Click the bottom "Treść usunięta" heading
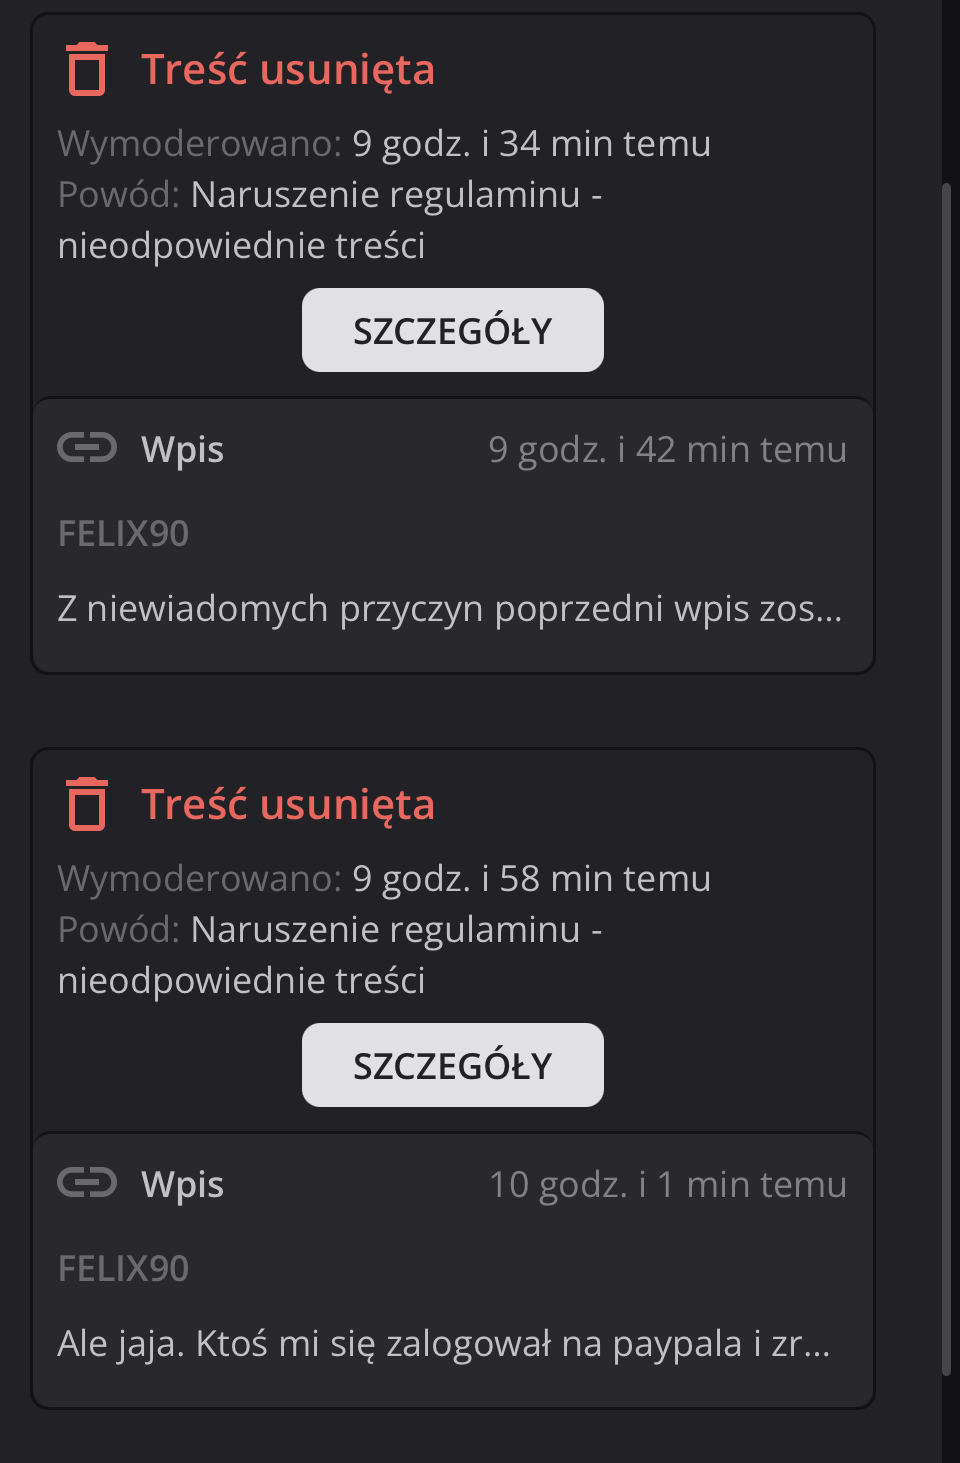 point(288,805)
